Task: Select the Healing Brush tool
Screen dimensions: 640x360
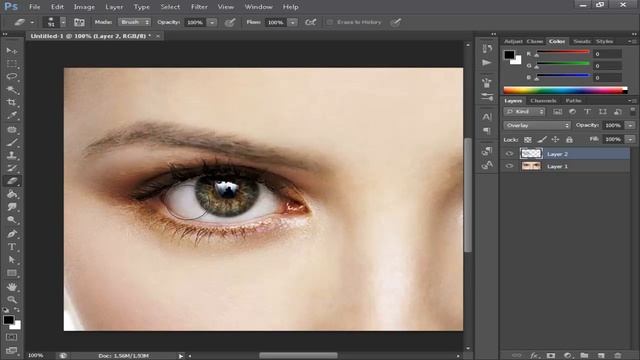Action: coord(12,129)
